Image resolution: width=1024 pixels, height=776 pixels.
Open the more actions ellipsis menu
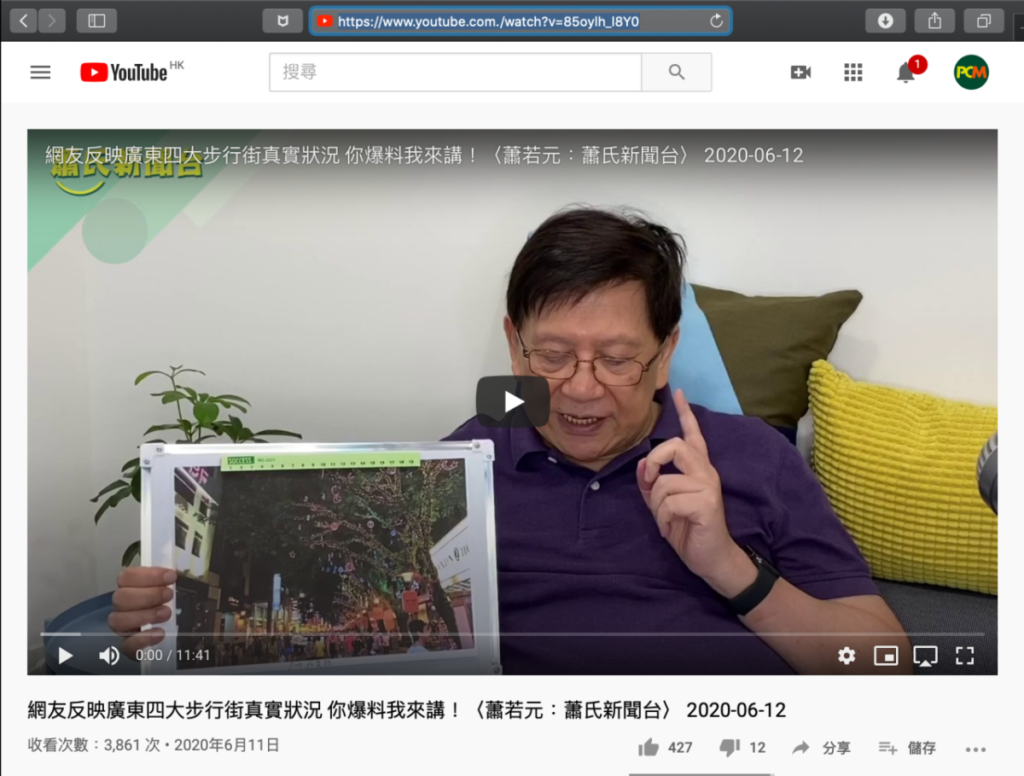pos(976,749)
